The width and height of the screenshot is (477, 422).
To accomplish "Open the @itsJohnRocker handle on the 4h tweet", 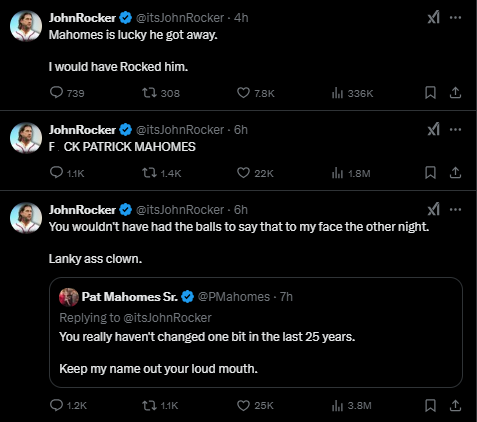I will coord(180,18).
